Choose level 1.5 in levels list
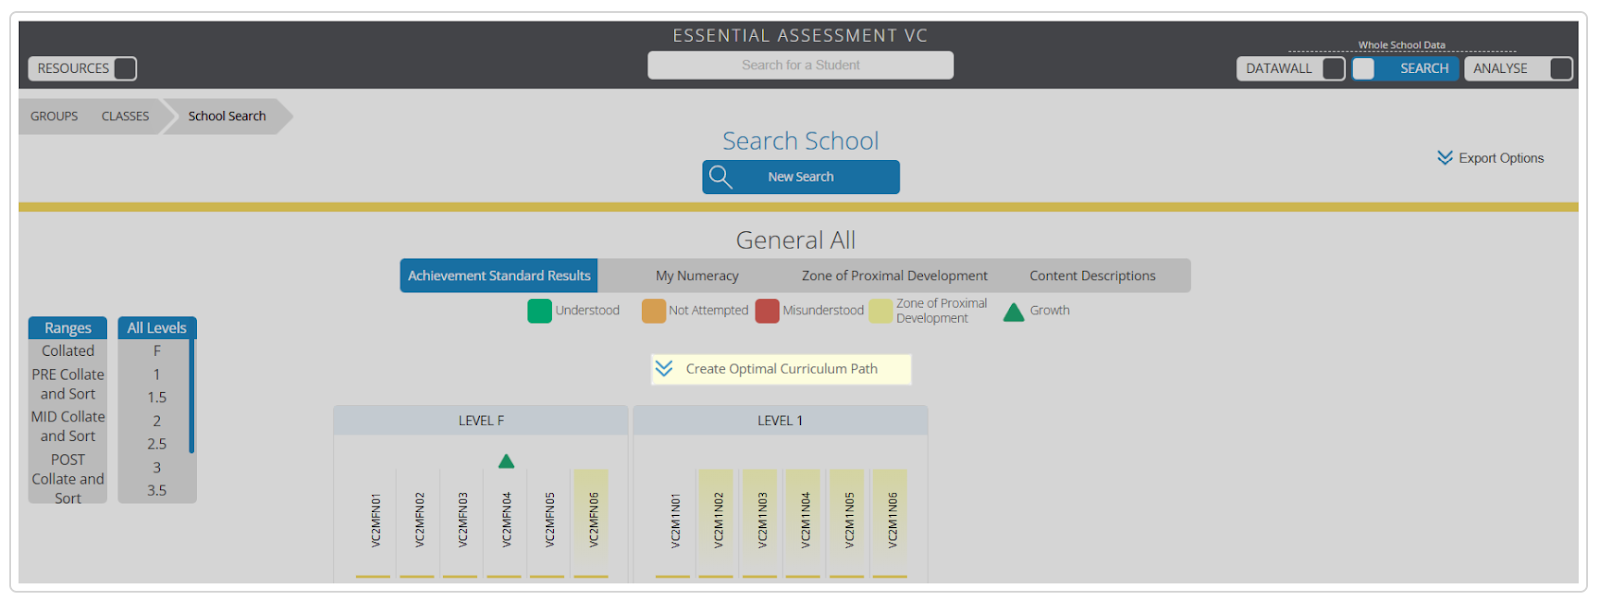 click(157, 397)
